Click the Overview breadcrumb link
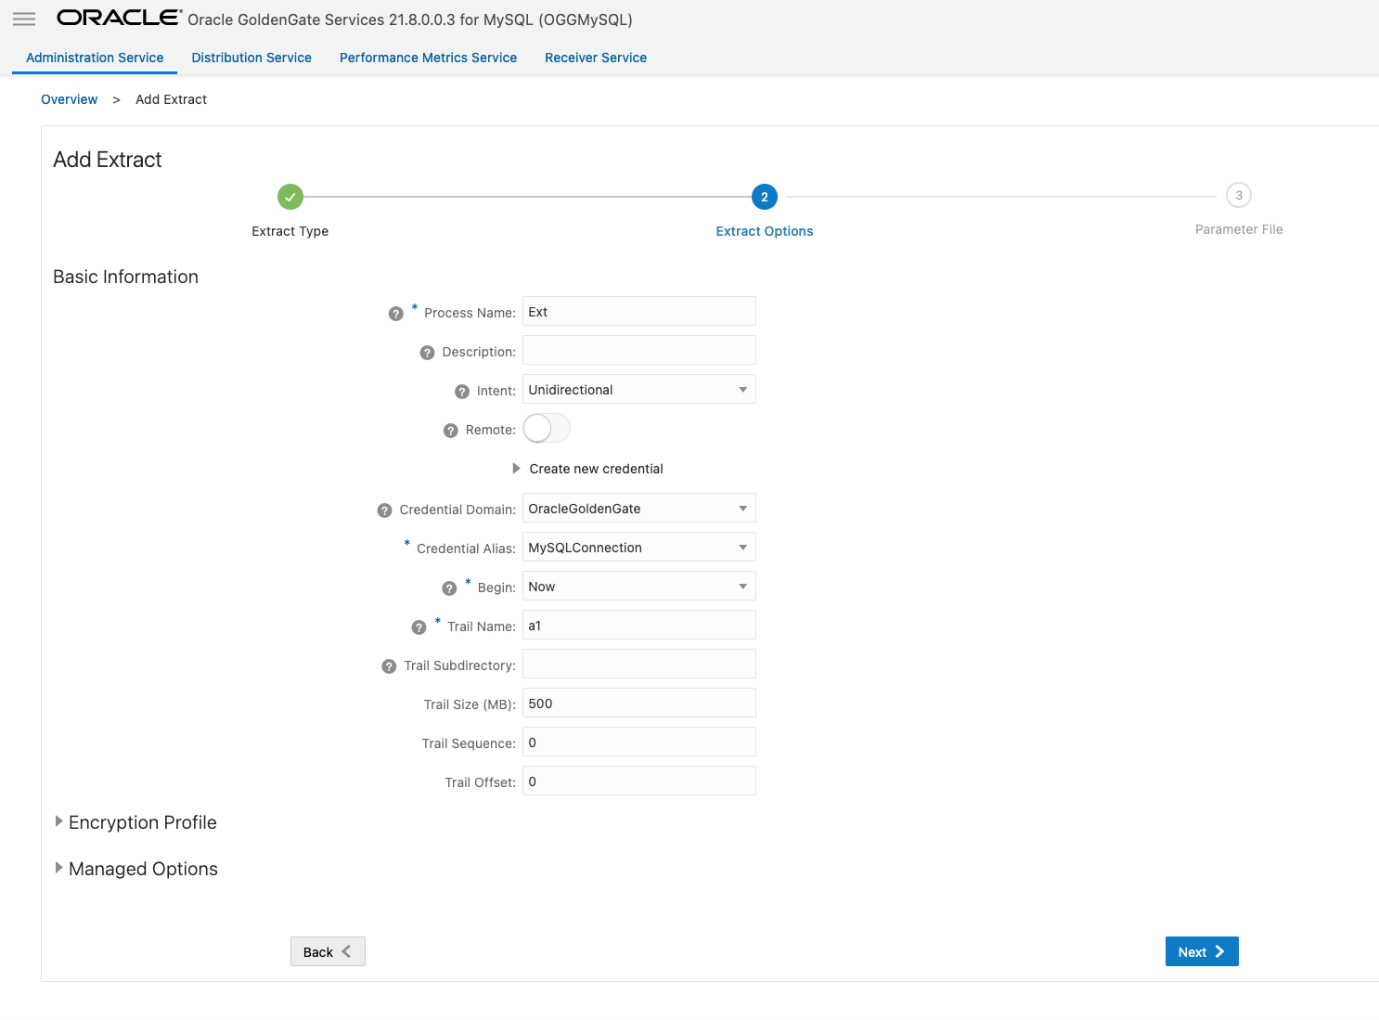 click(69, 100)
